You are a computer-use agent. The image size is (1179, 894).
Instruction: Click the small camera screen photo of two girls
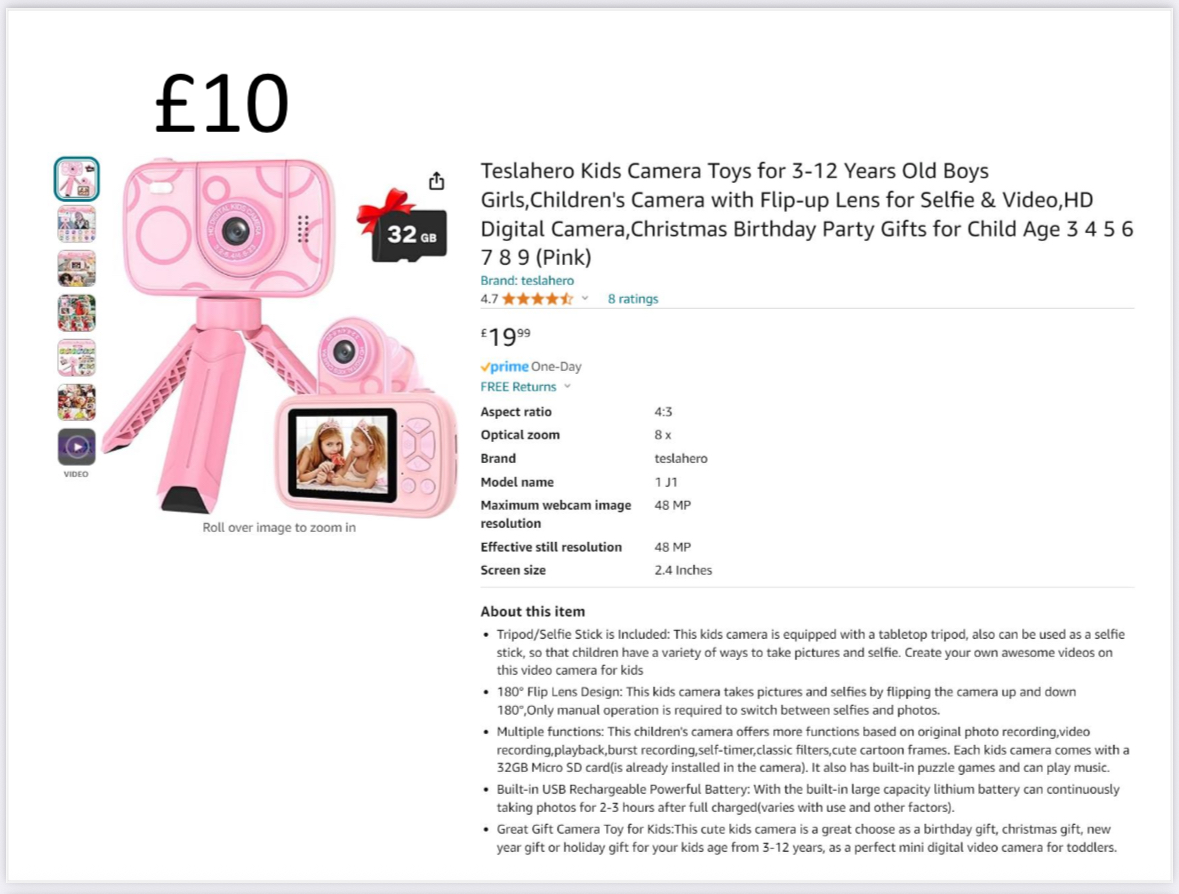click(x=342, y=454)
